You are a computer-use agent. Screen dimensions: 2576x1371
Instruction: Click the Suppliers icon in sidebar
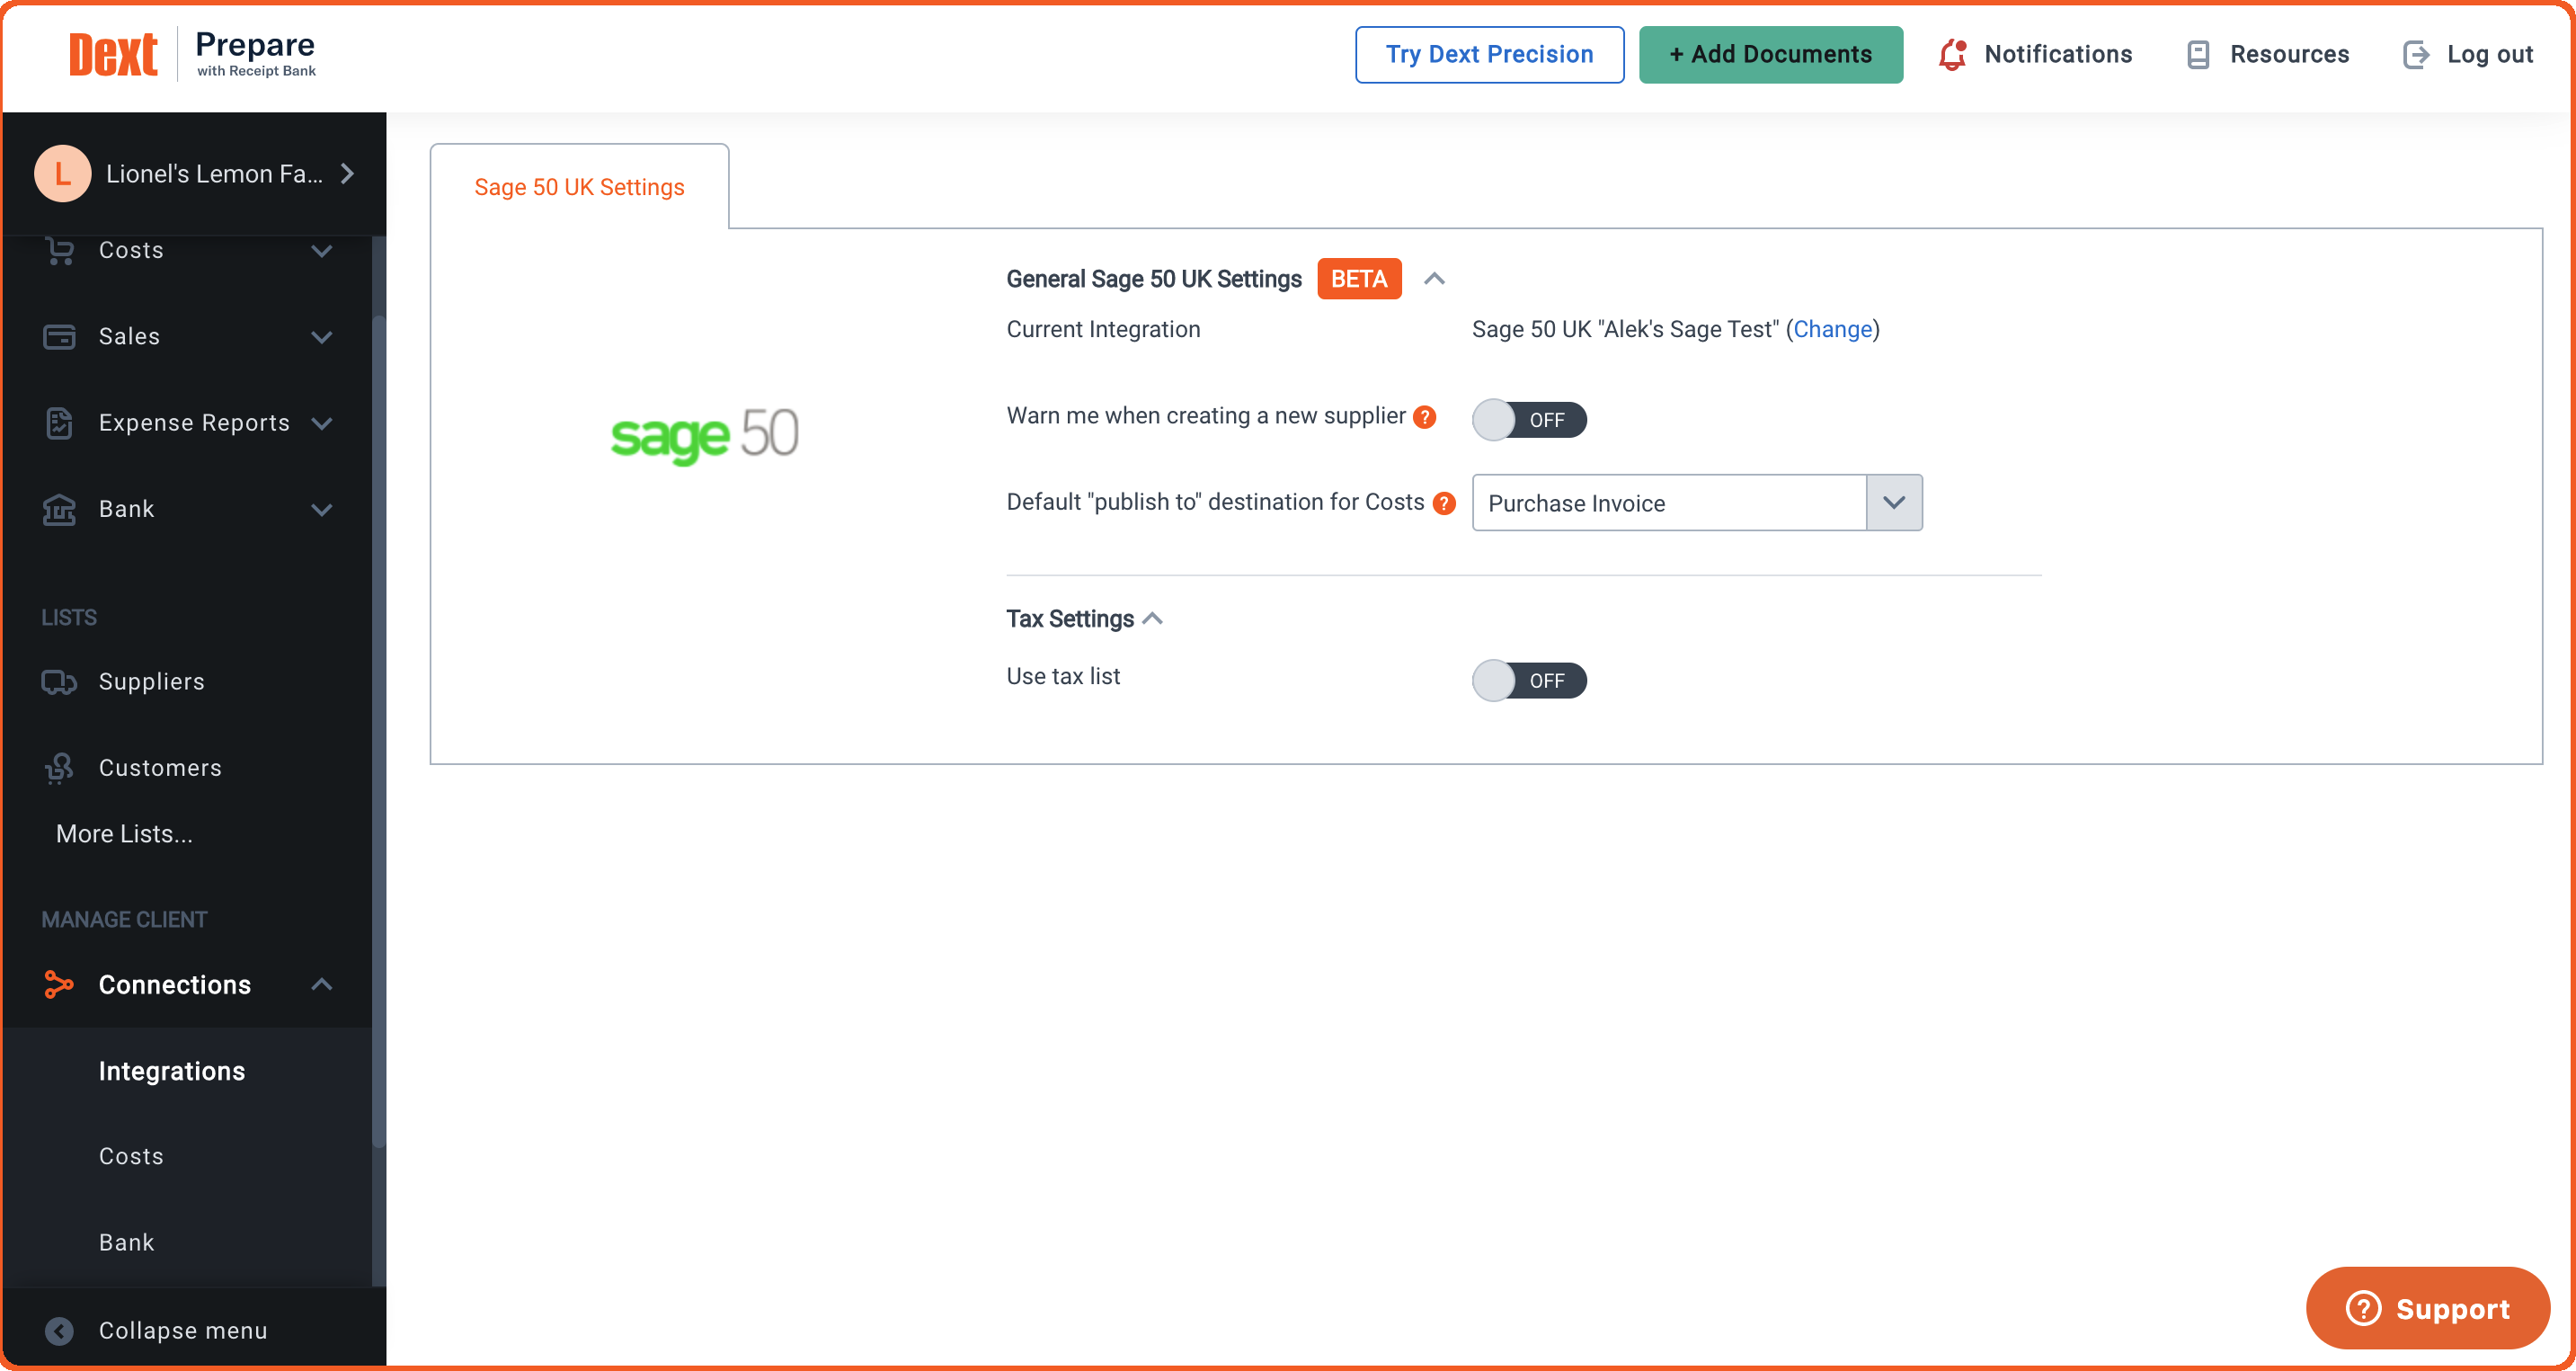point(58,683)
